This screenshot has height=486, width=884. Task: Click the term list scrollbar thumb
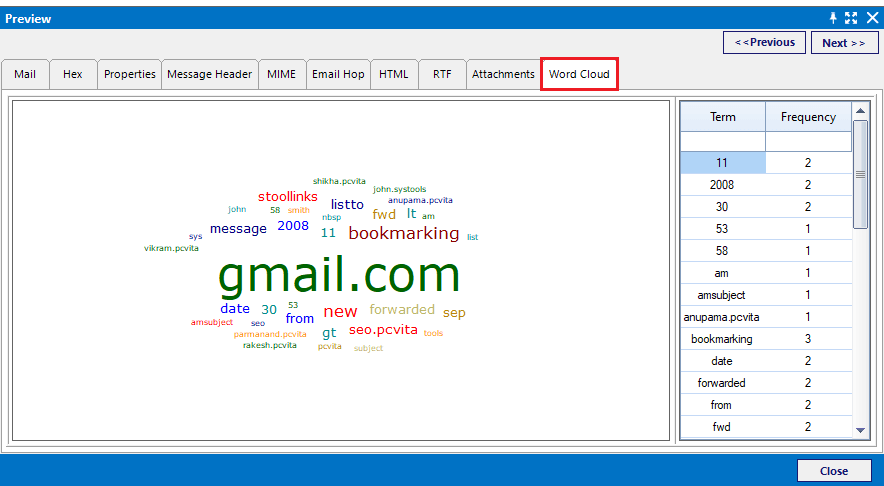(860, 174)
